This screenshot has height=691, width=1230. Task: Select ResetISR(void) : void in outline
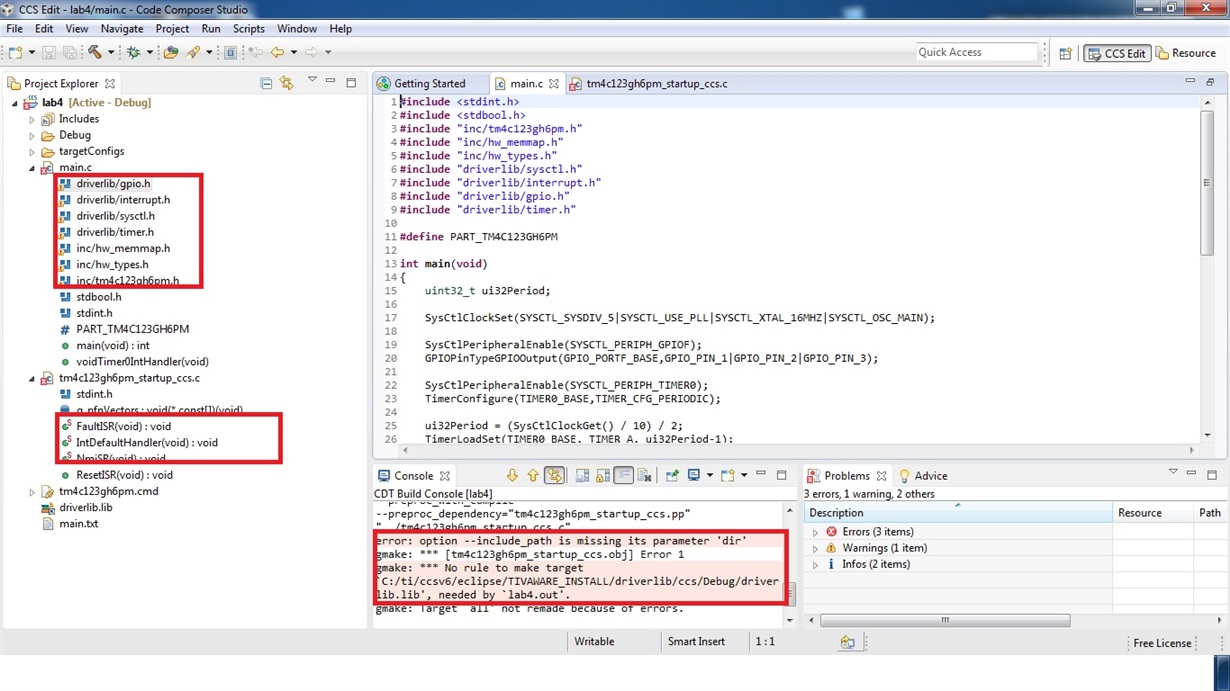pyautogui.click(x=124, y=475)
